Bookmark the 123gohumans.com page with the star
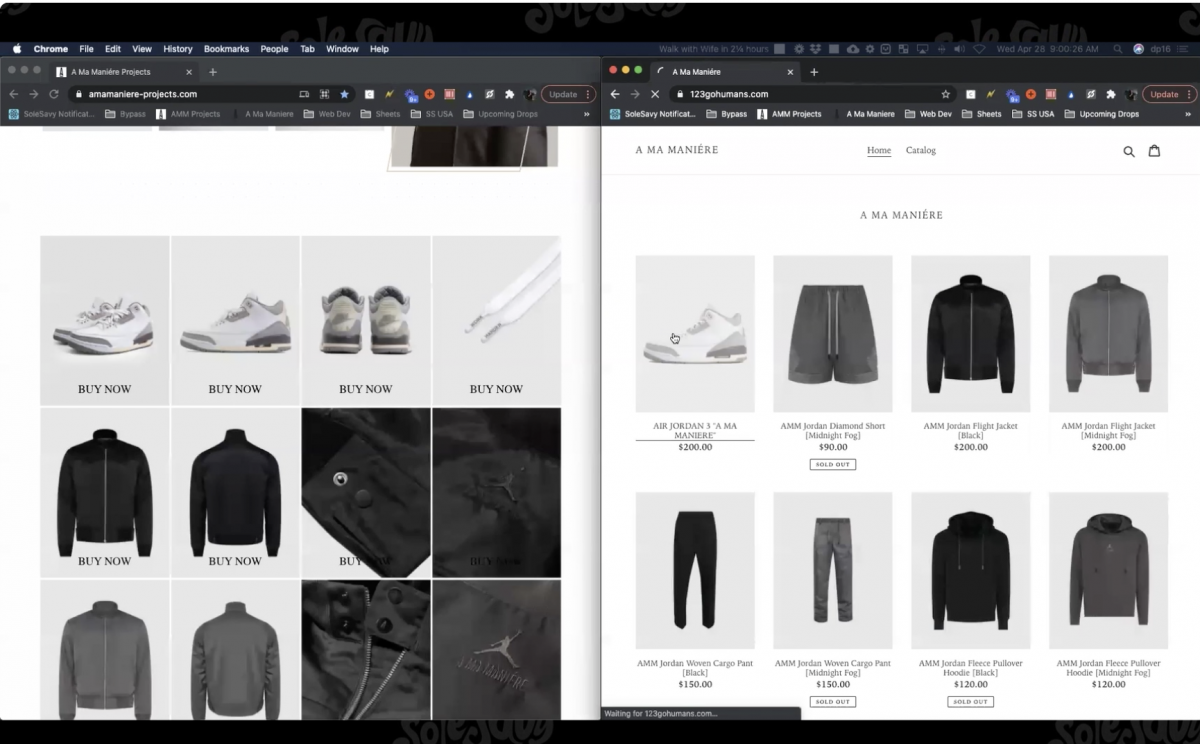Viewport: 1200px width, 744px height. [x=945, y=94]
